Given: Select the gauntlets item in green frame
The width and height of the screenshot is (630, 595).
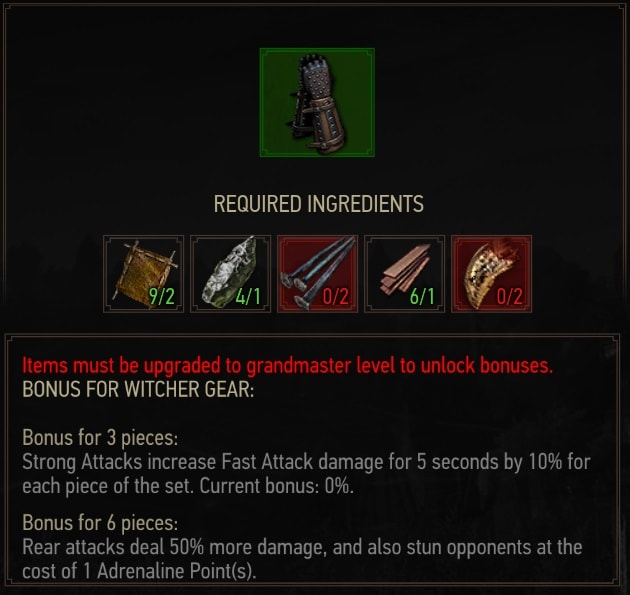Looking at the screenshot, I should 317,102.
